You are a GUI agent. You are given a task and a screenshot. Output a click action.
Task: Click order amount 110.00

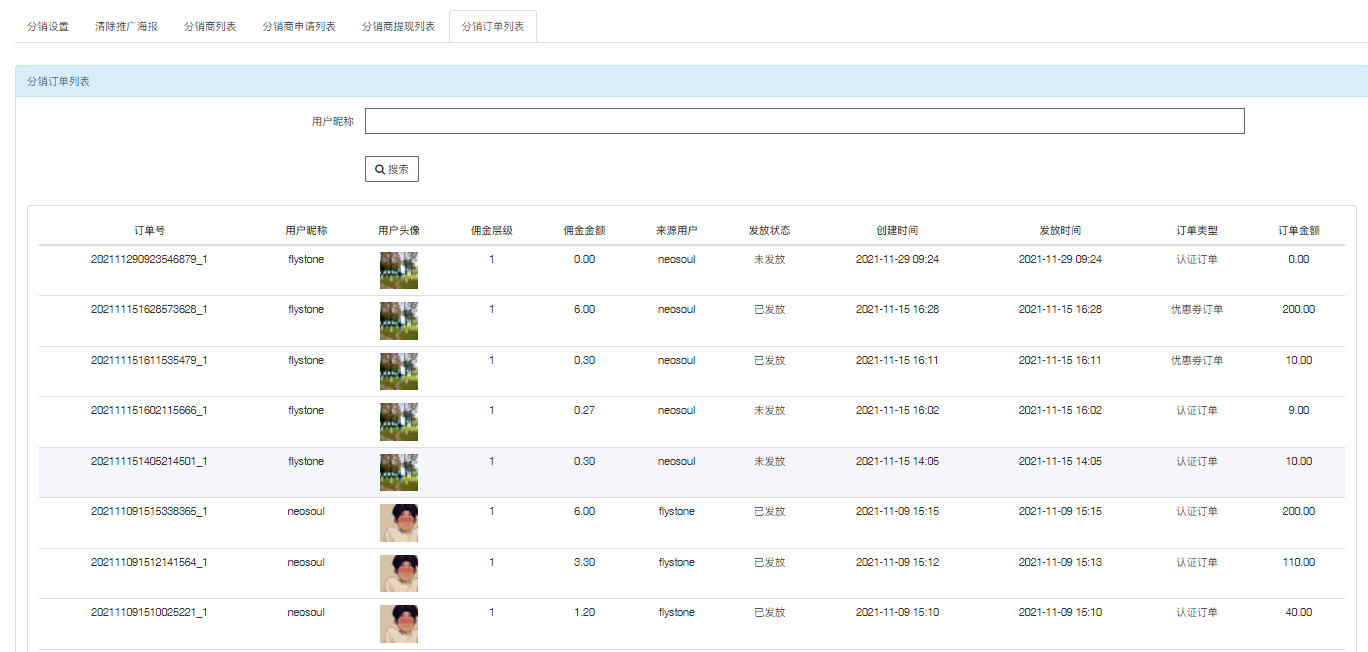(1299, 562)
